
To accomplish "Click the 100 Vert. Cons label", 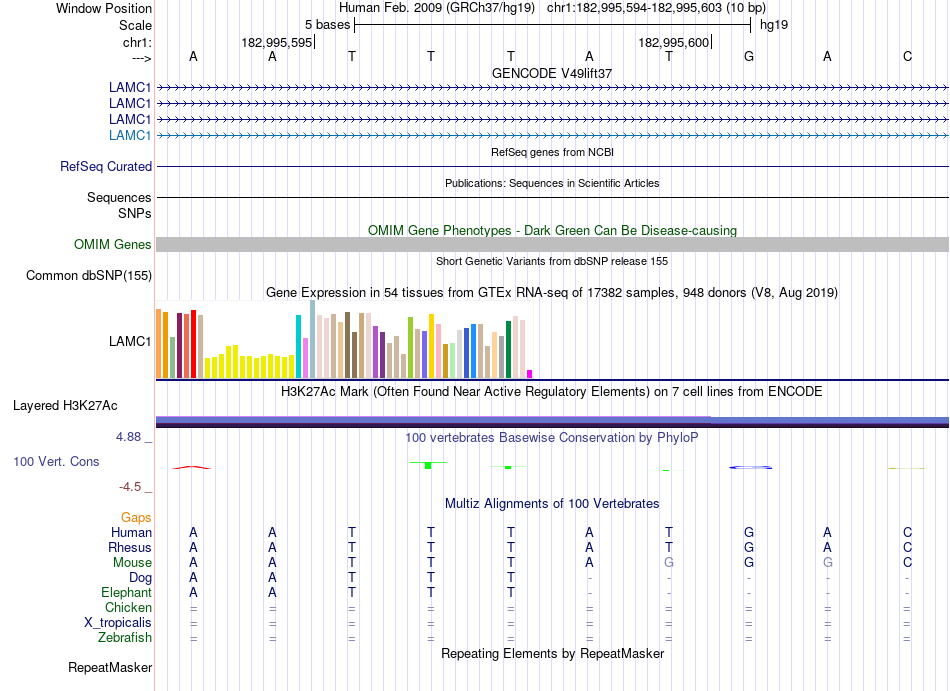I will pyautogui.click(x=56, y=461).
